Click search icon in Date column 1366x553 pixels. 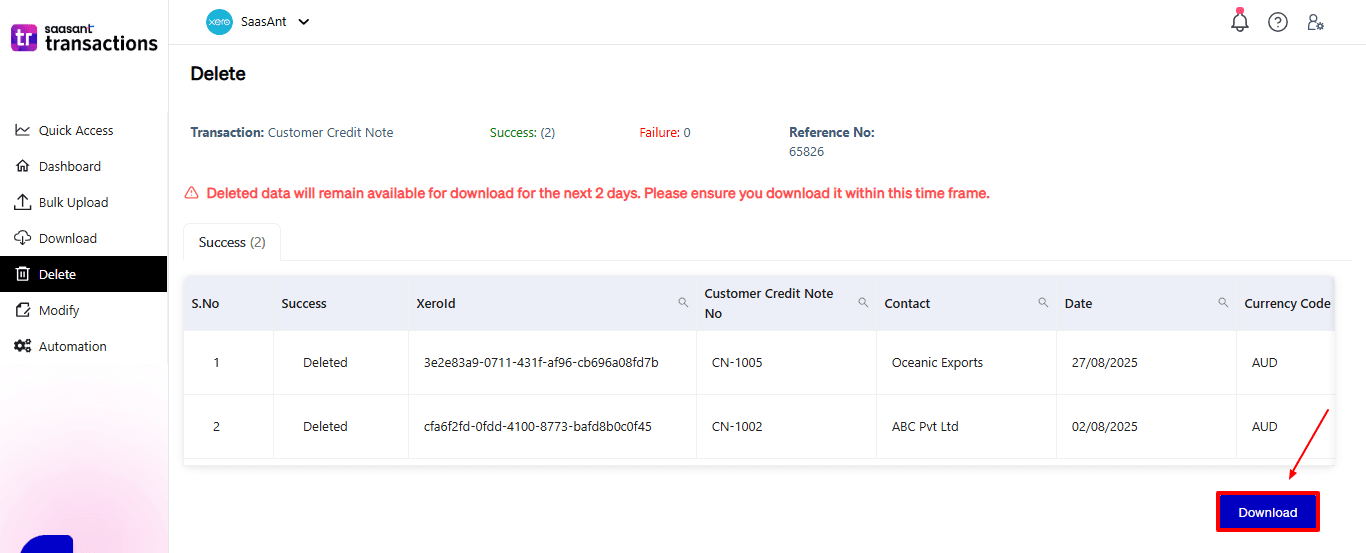(x=1223, y=302)
